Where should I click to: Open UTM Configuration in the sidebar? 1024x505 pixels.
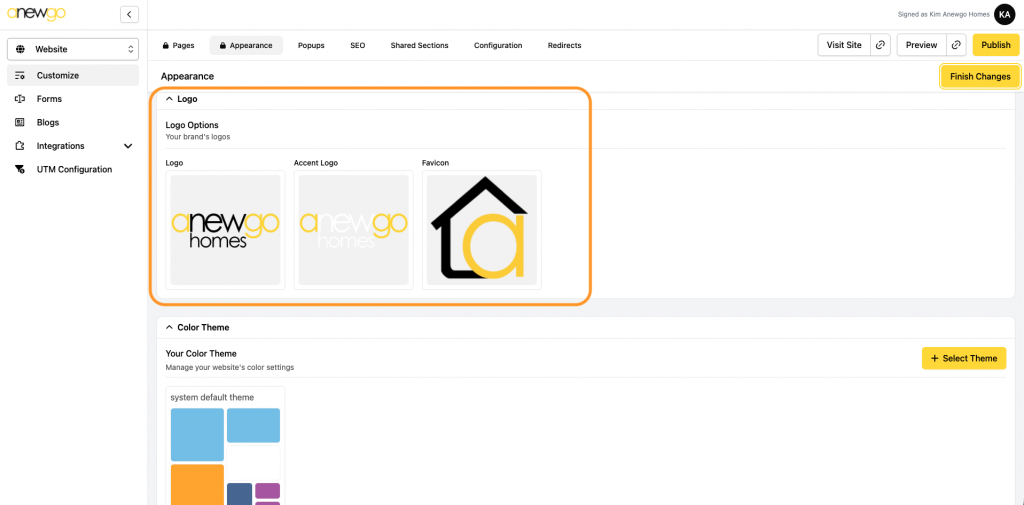[74, 169]
